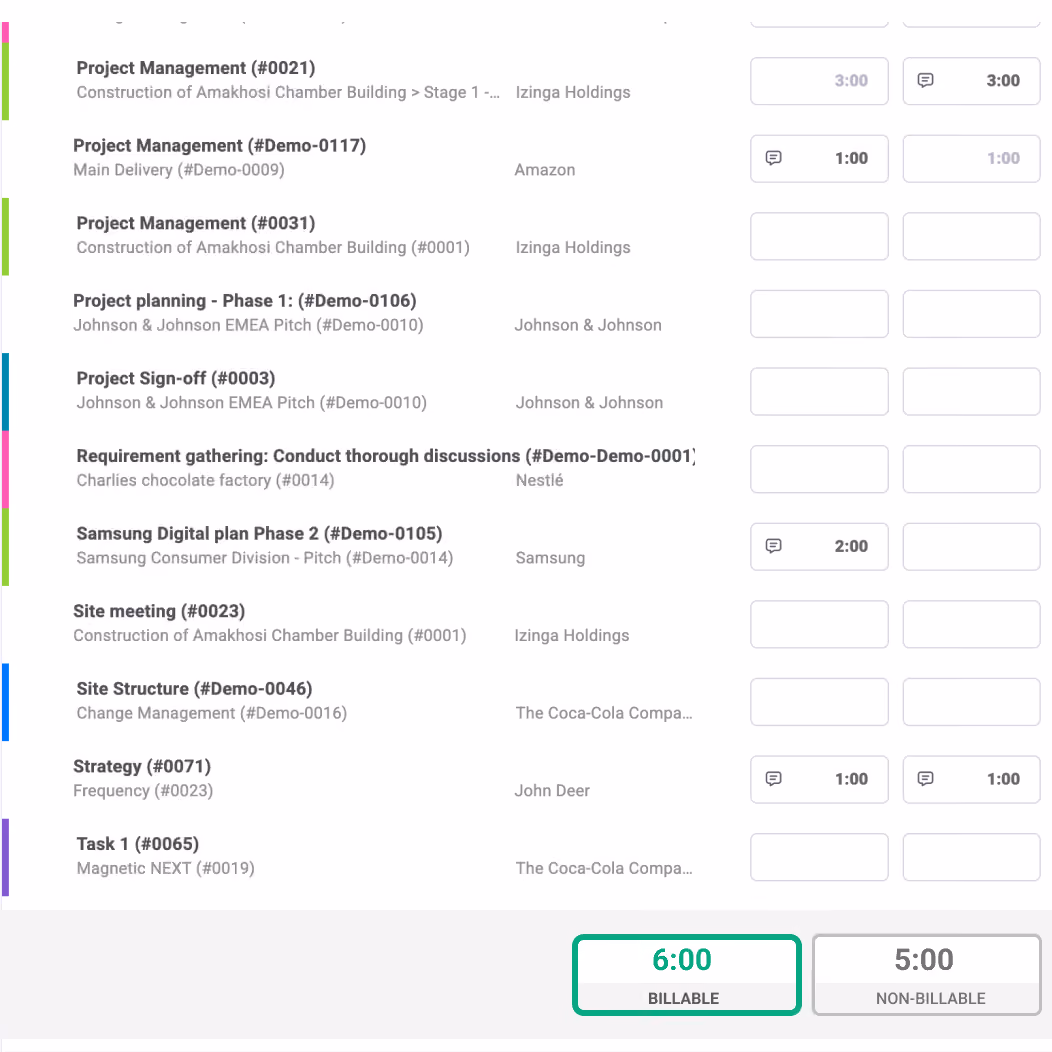
Task: Open task Site Structure (#Demo-0046)
Action: click(195, 688)
